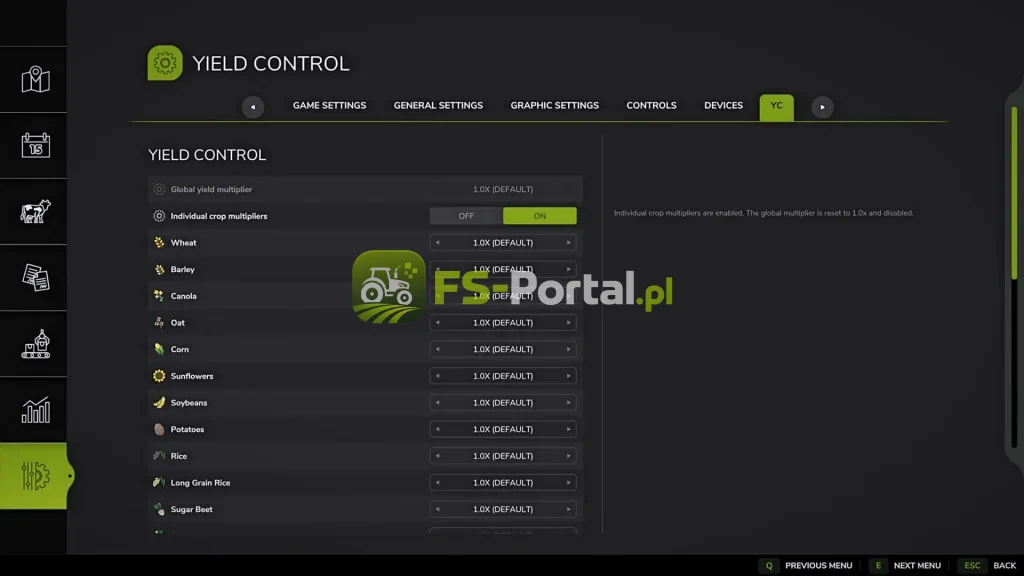The width and height of the screenshot is (1024, 576).
Task: Open the animals cow icon page
Action: pyautogui.click(x=35, y=212)
